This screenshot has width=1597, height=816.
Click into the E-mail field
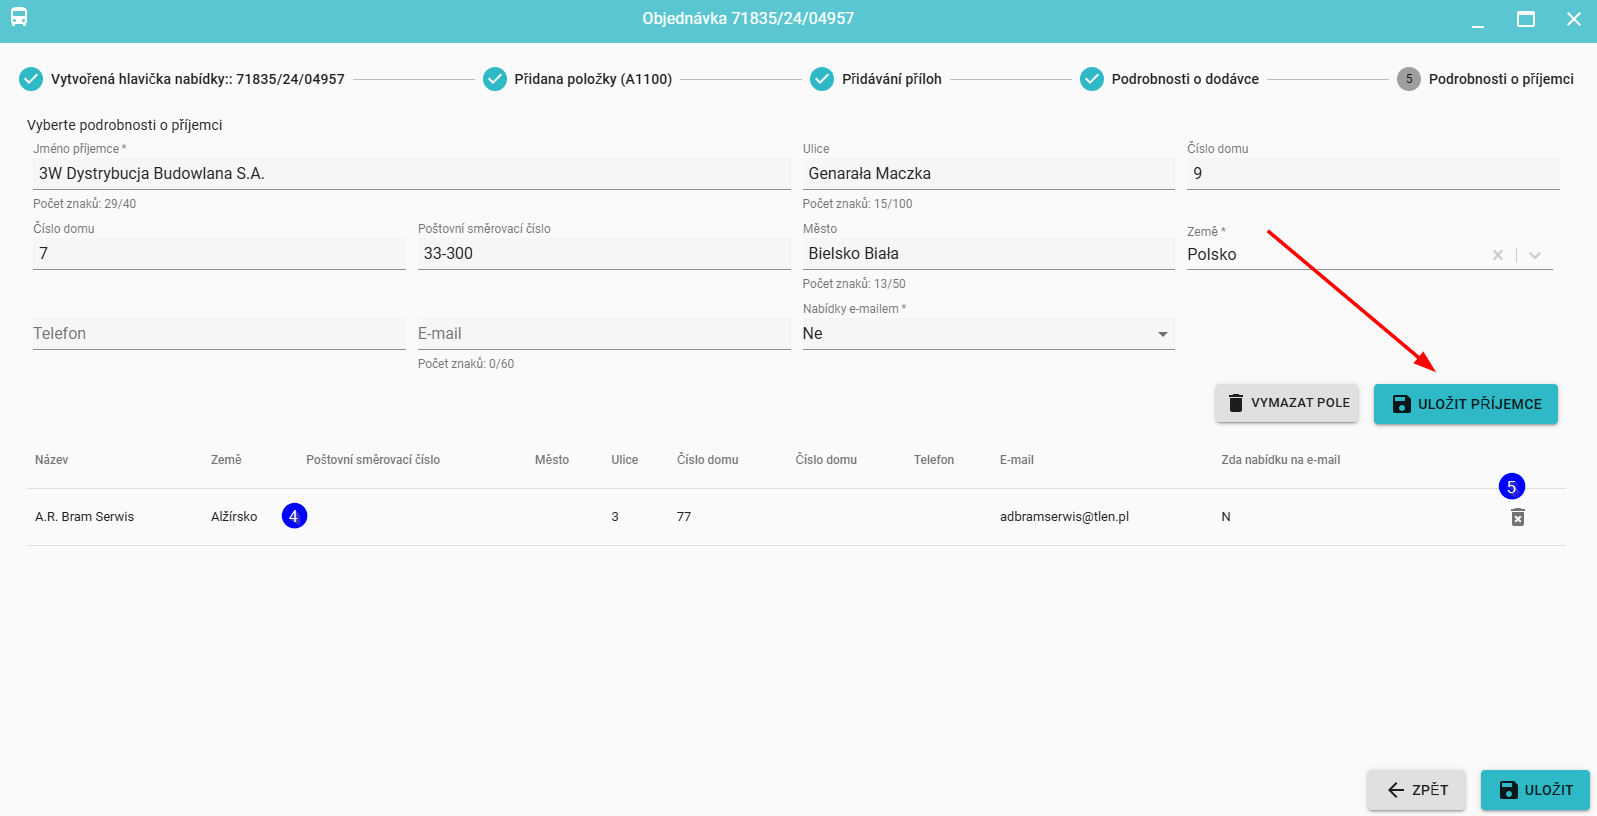[x=603, y=334]
